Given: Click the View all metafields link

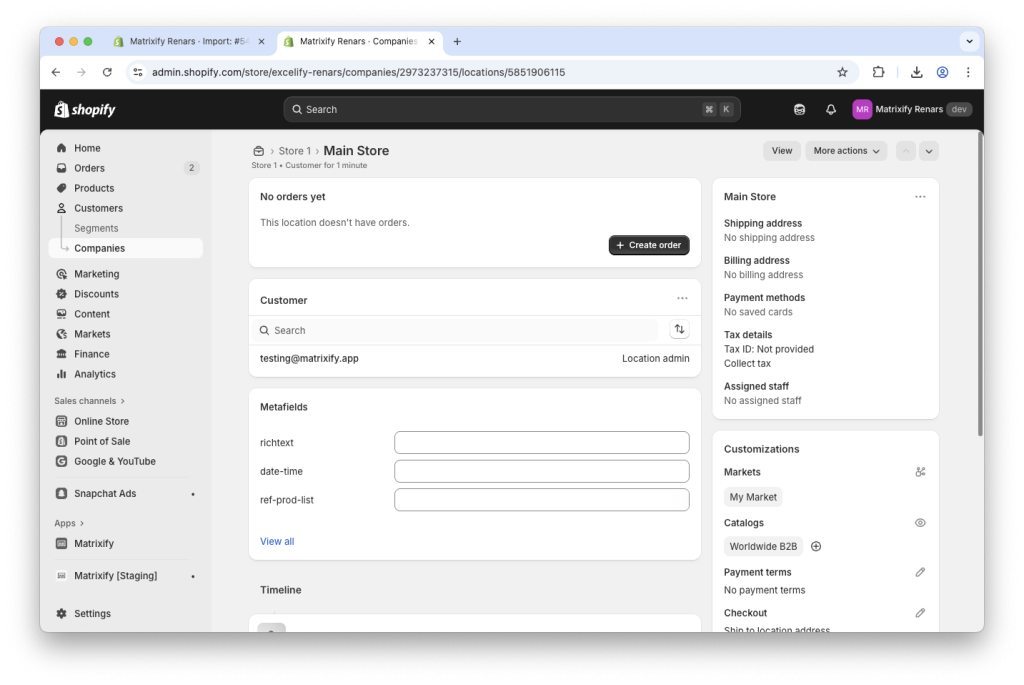Looking at the screenshot, I should (x=276, y=541).
